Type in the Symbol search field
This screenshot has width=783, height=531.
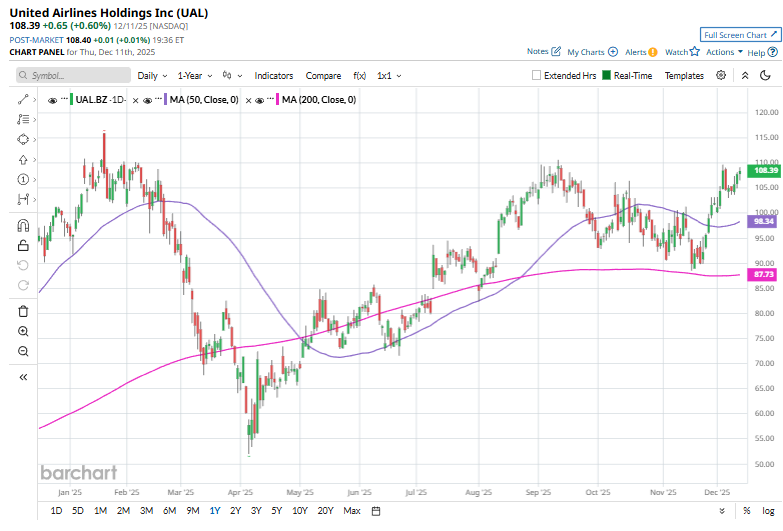point(78,75)
